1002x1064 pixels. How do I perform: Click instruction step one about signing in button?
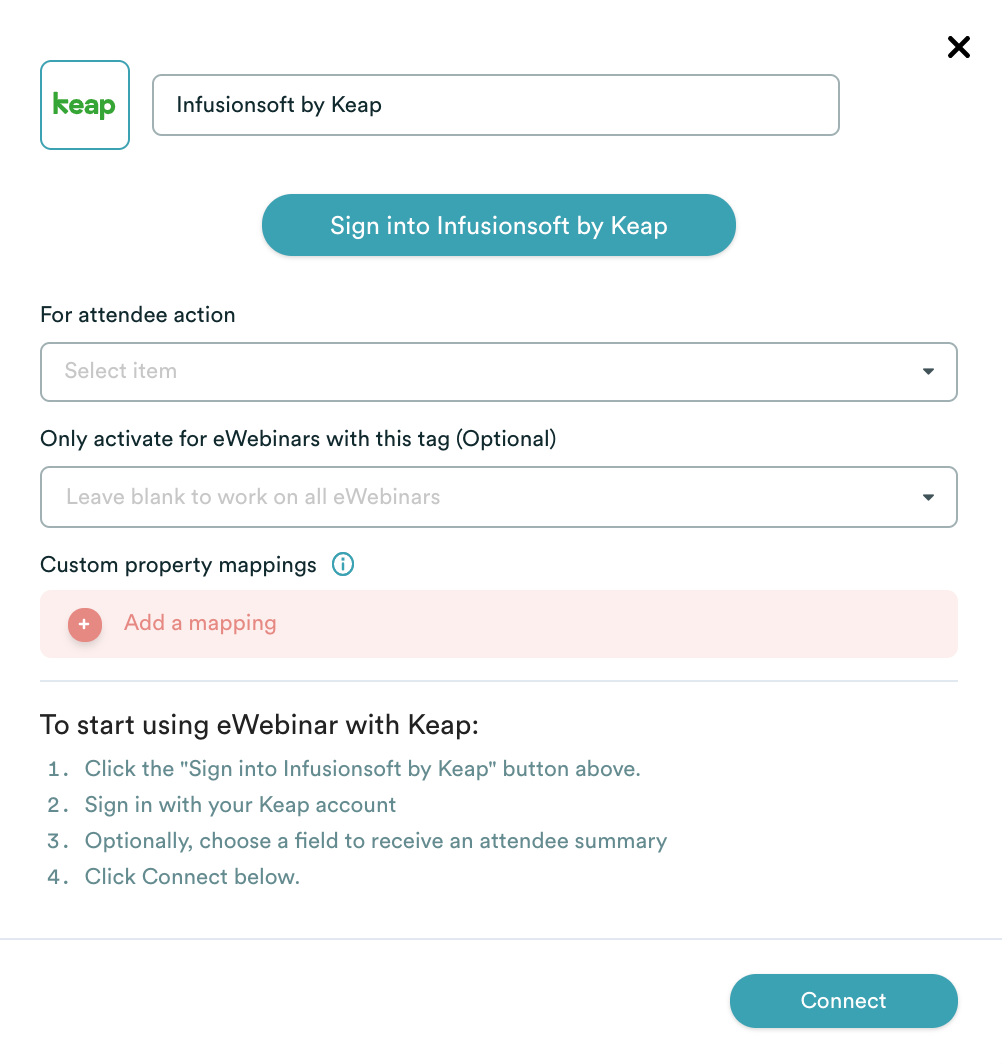362,769
